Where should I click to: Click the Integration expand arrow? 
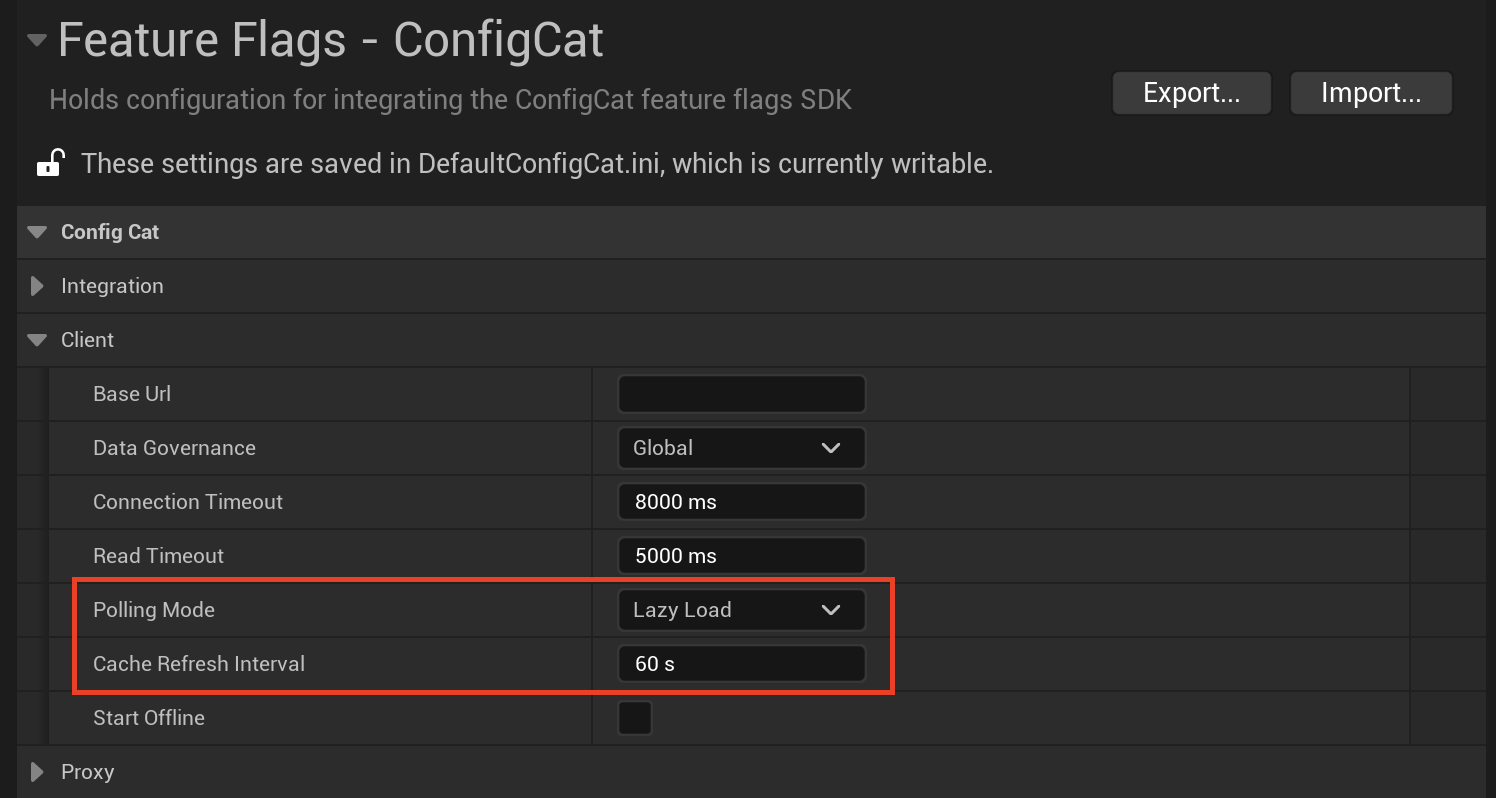(x=37, y=286)
